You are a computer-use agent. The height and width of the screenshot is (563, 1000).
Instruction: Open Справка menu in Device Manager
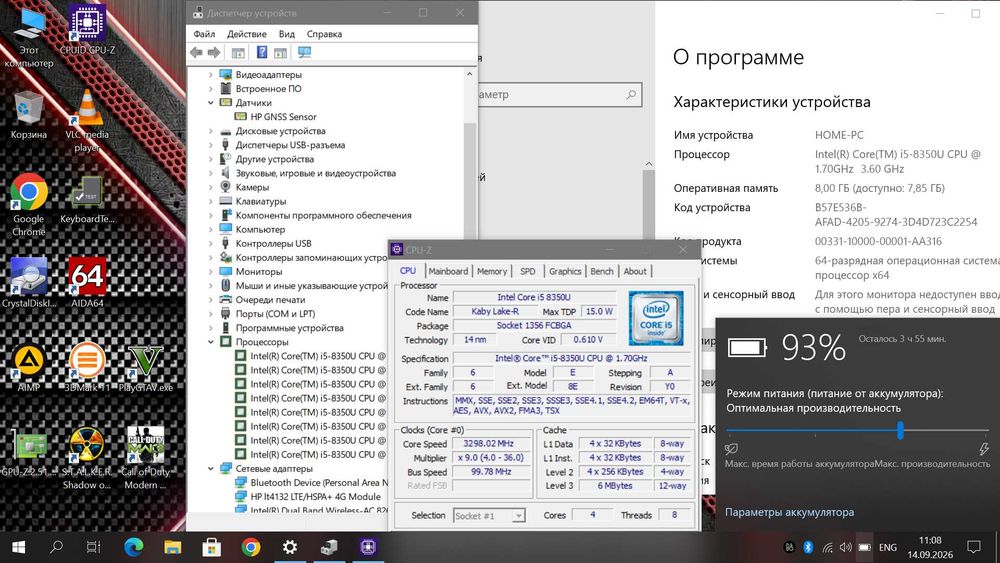pos(324,34)
